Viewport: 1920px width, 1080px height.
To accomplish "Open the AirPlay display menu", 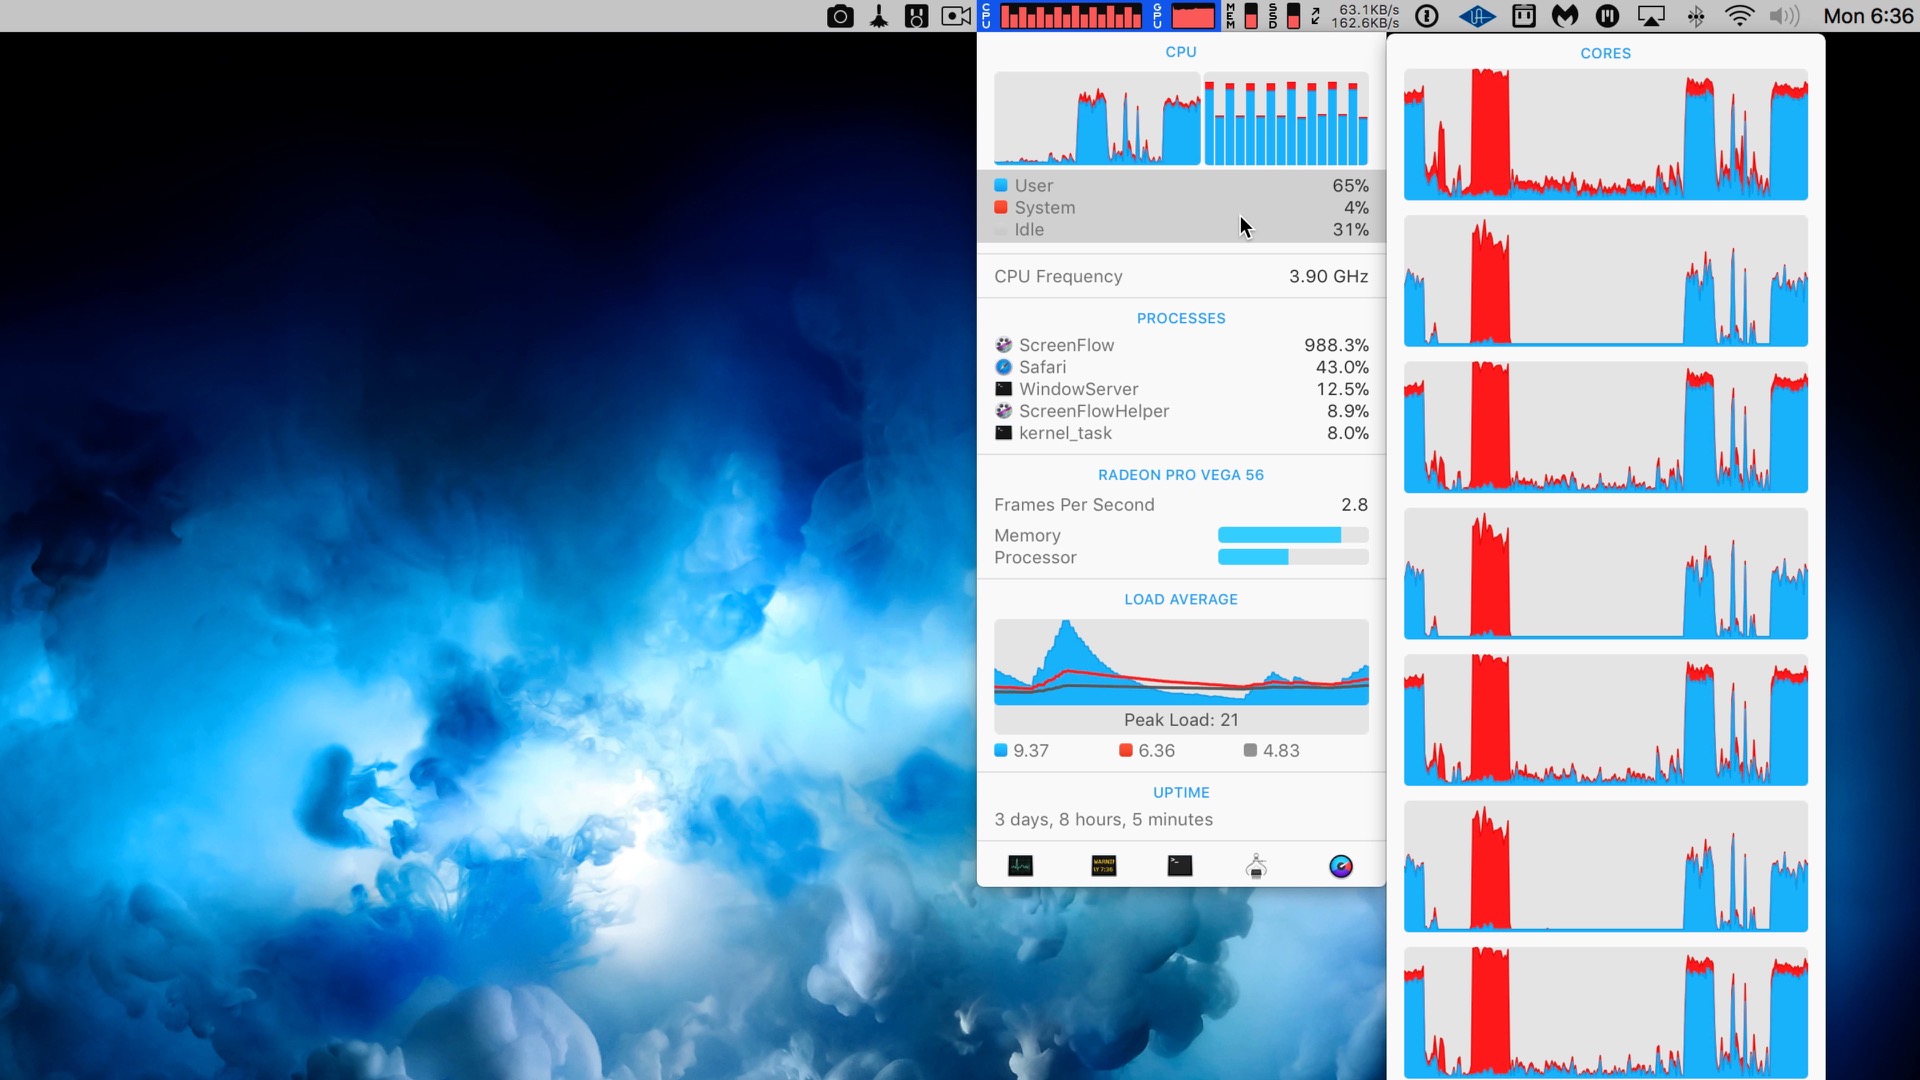I will pos(1651,16).
